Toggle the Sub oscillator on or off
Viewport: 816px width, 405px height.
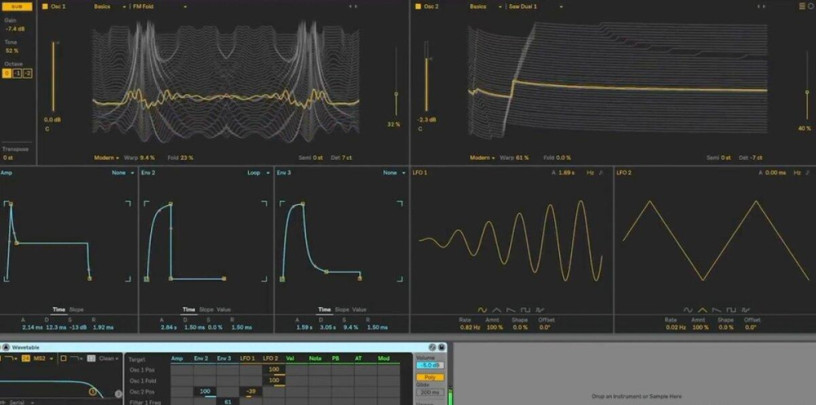(17, 7)
